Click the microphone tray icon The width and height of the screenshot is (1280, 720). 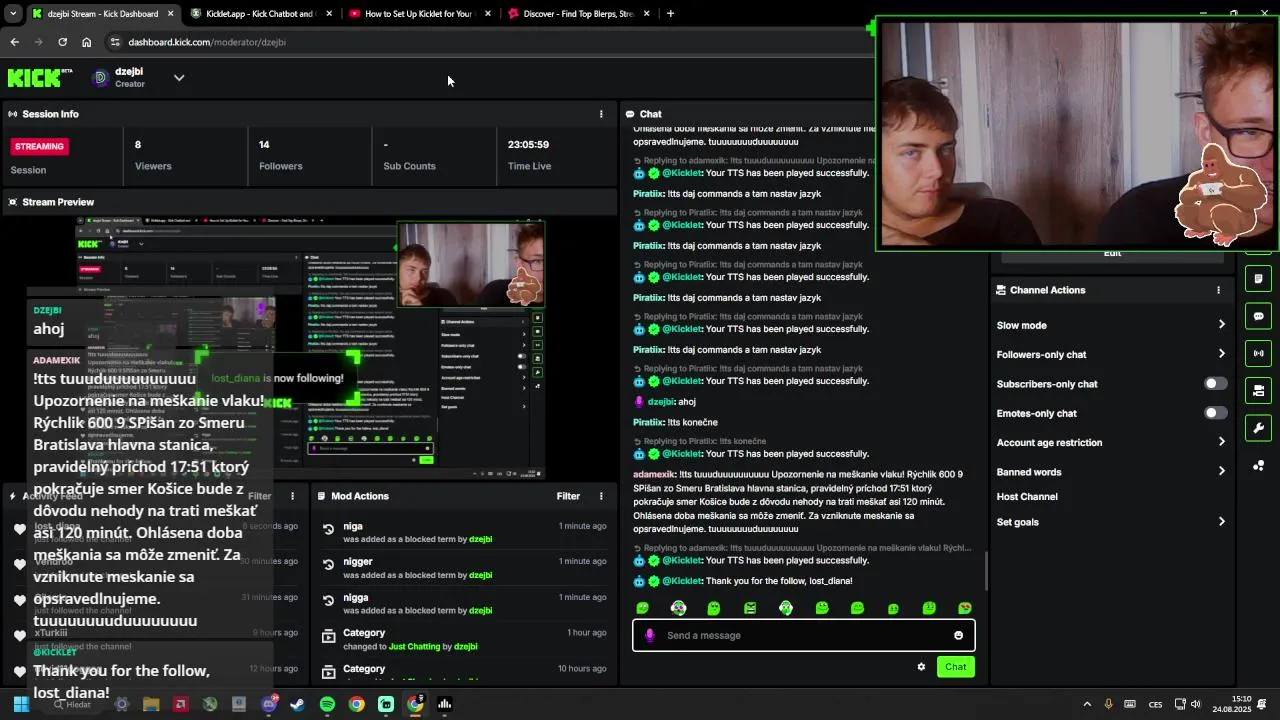(1108, 704)
